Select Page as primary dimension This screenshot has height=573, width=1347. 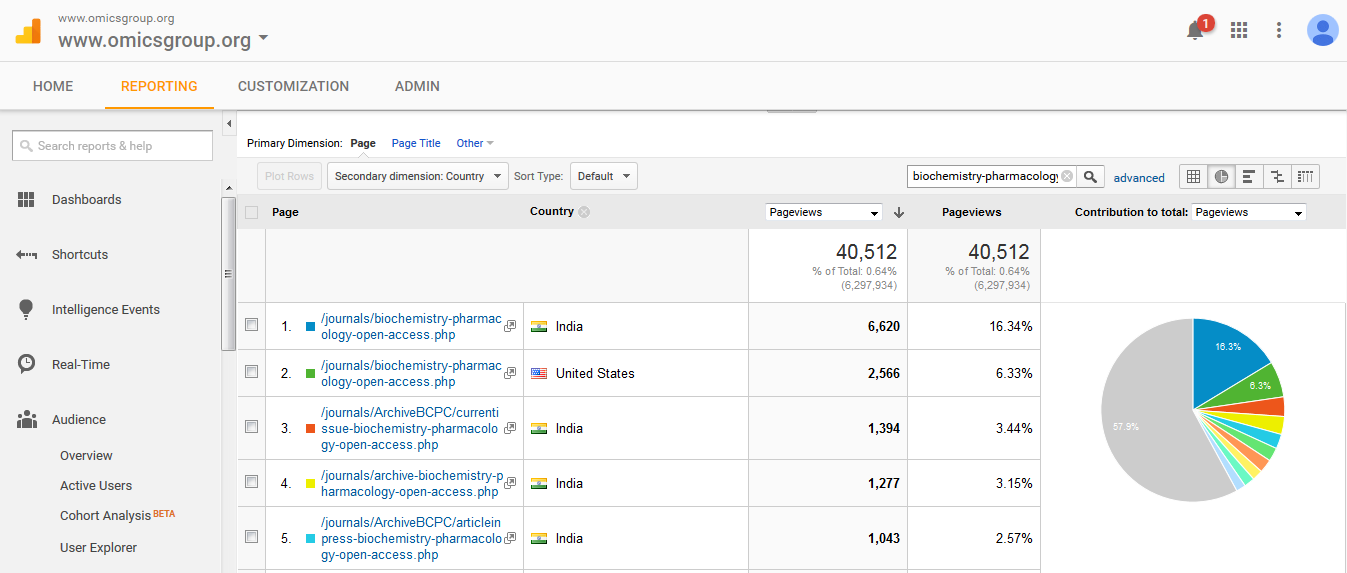click(363, 144)
